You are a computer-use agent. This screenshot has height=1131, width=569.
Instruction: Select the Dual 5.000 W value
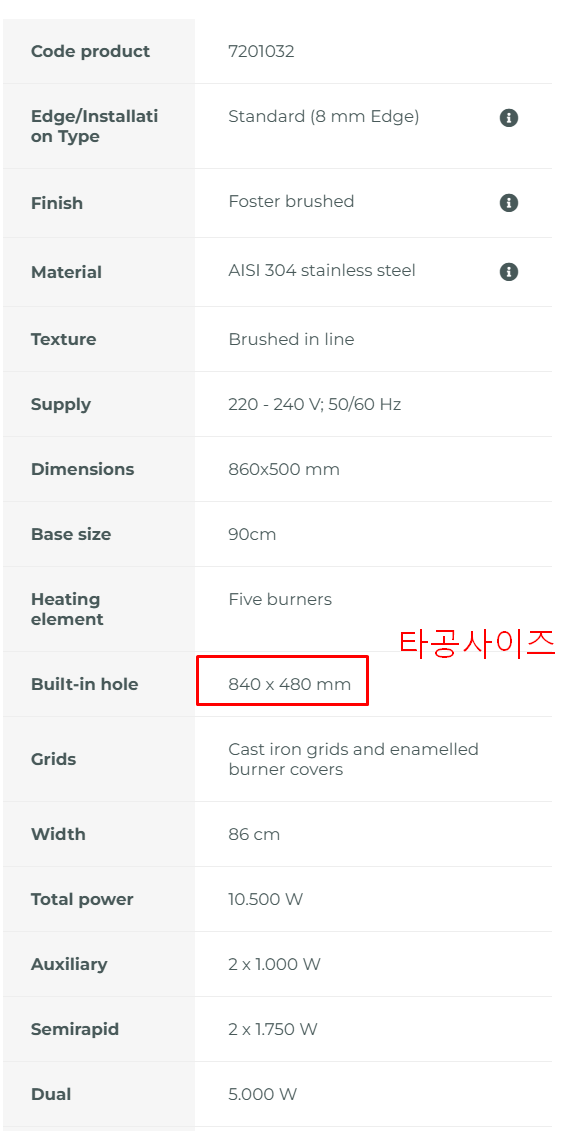[263, 1094]
